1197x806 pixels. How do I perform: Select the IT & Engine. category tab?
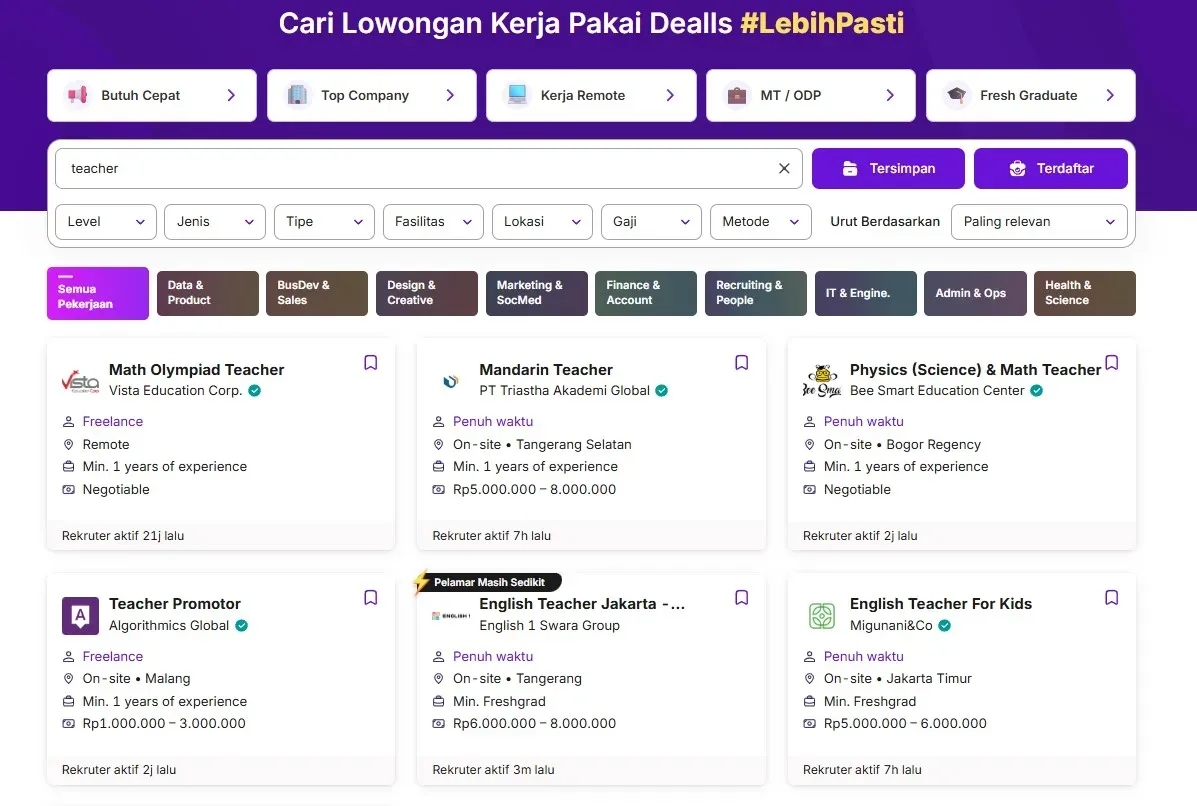tap(866, 294)
